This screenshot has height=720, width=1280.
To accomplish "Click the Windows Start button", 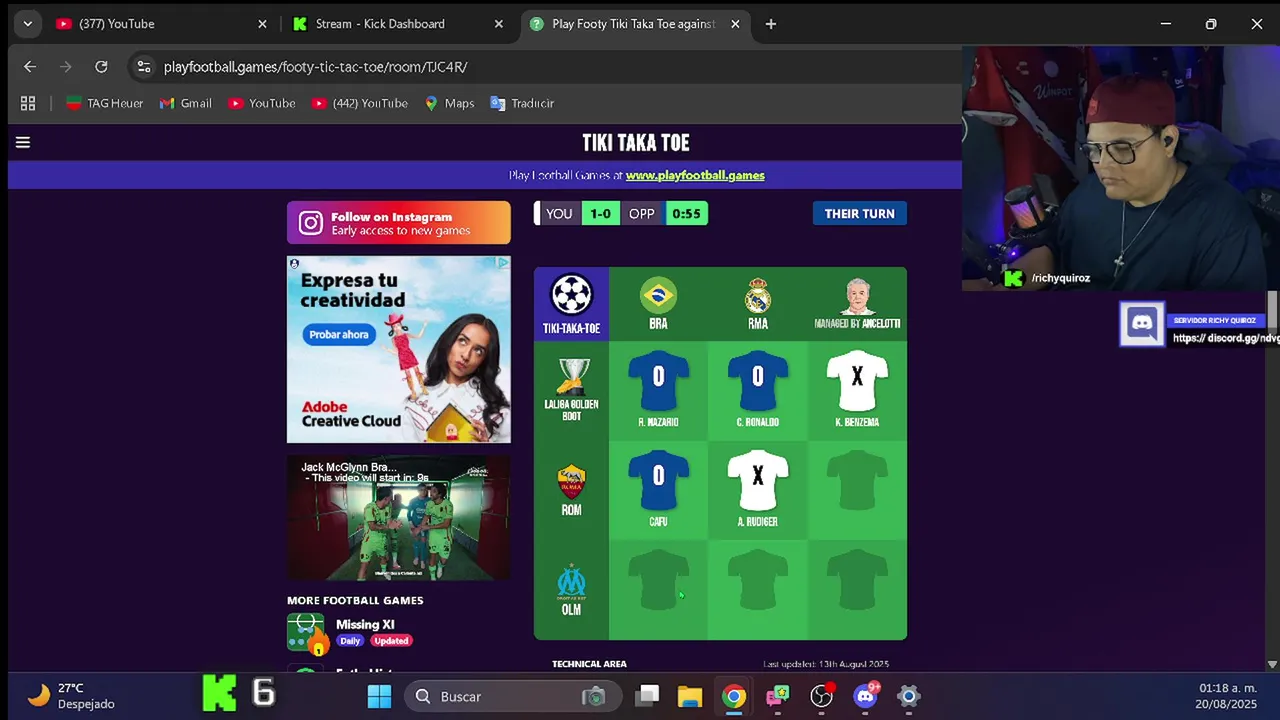I will 380,696.
